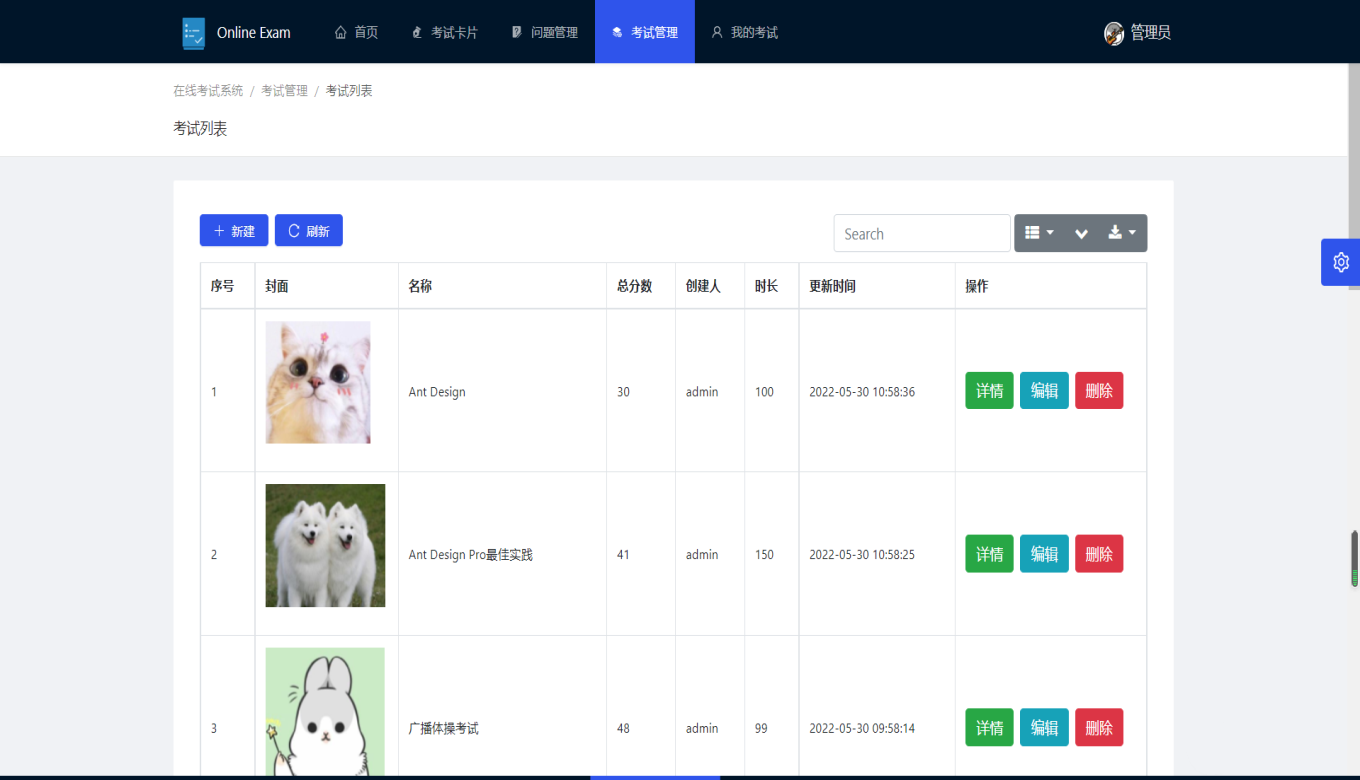Click 编辑 for 广播体操考试
Image resolution: width=1360 pixels, height=780 pixels.
point(1044,728)
